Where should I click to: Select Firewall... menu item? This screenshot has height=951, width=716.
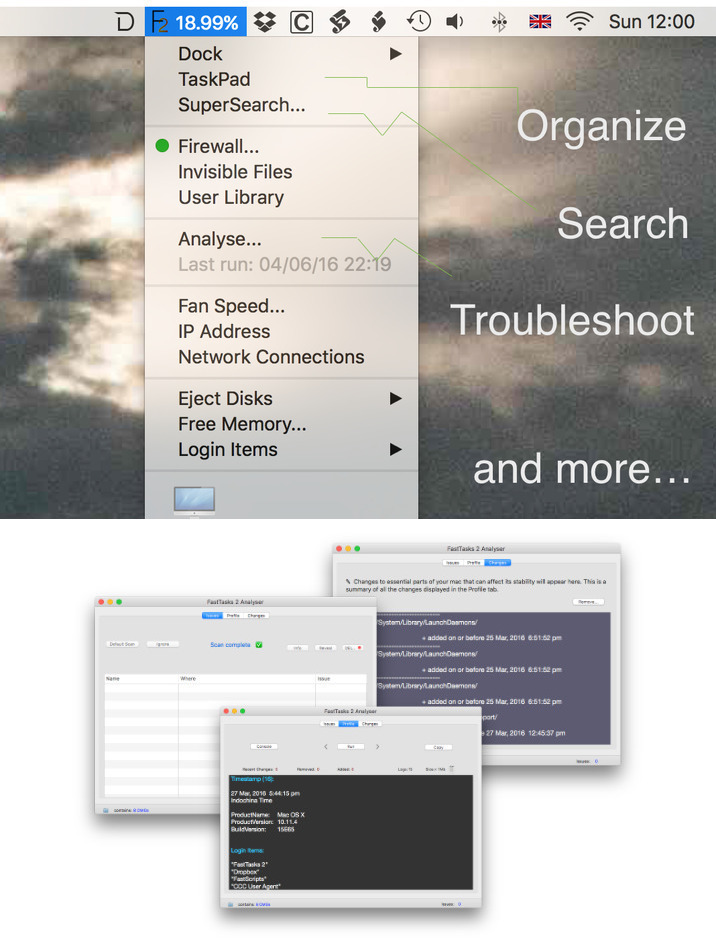[x=219, y=146]
